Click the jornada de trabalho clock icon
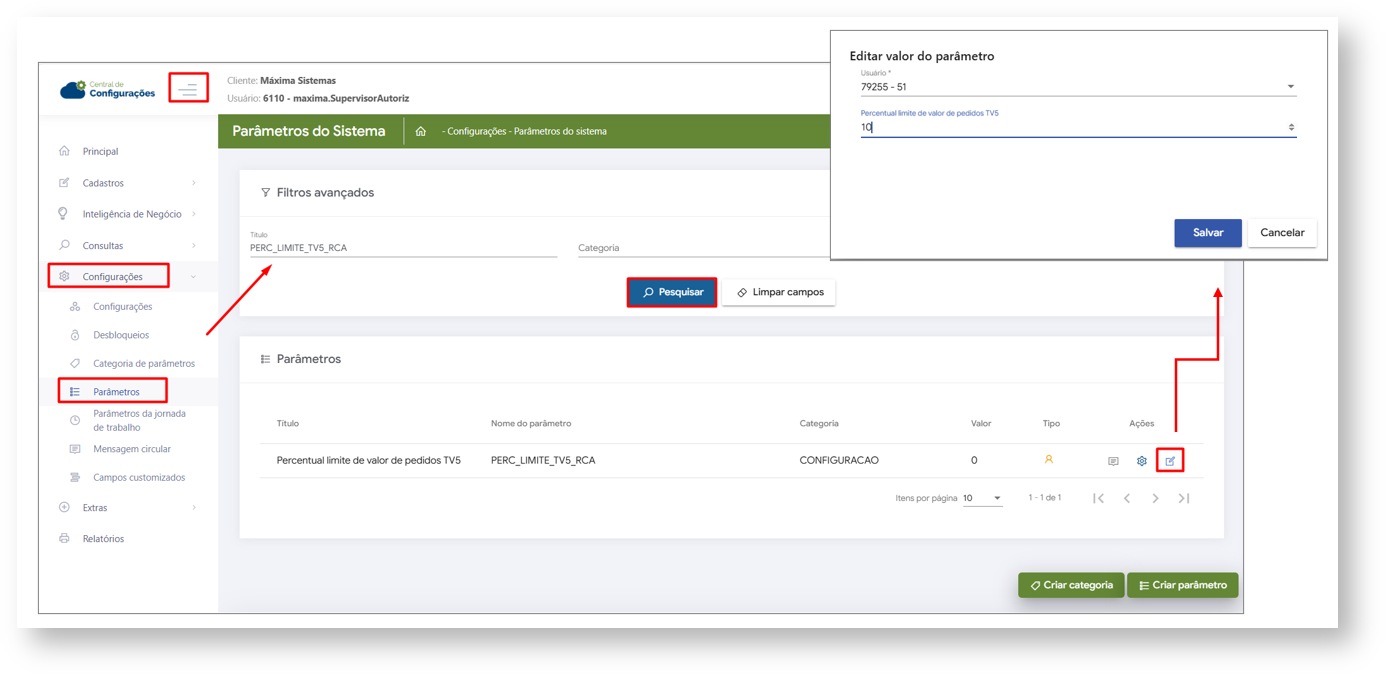This screenshot has width=1386, height=676. pyautogui.click(x=75, y=420)
